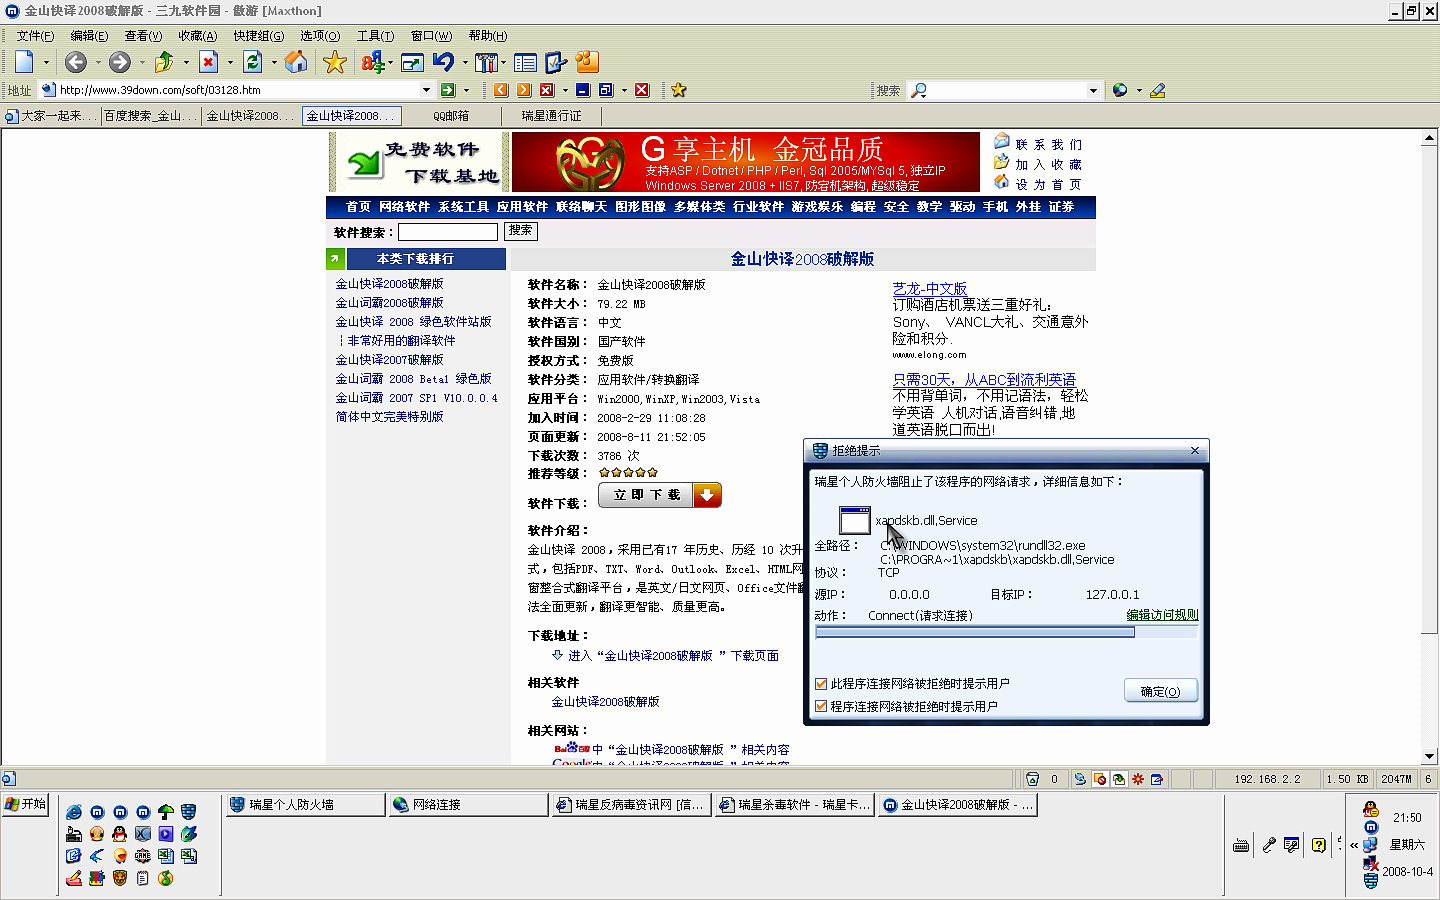Image resolution: width=1440 pixels, height=900 pixels.
Task: Switch to the 百度搜索_金山 tab
Action: (x=150, y=116)
